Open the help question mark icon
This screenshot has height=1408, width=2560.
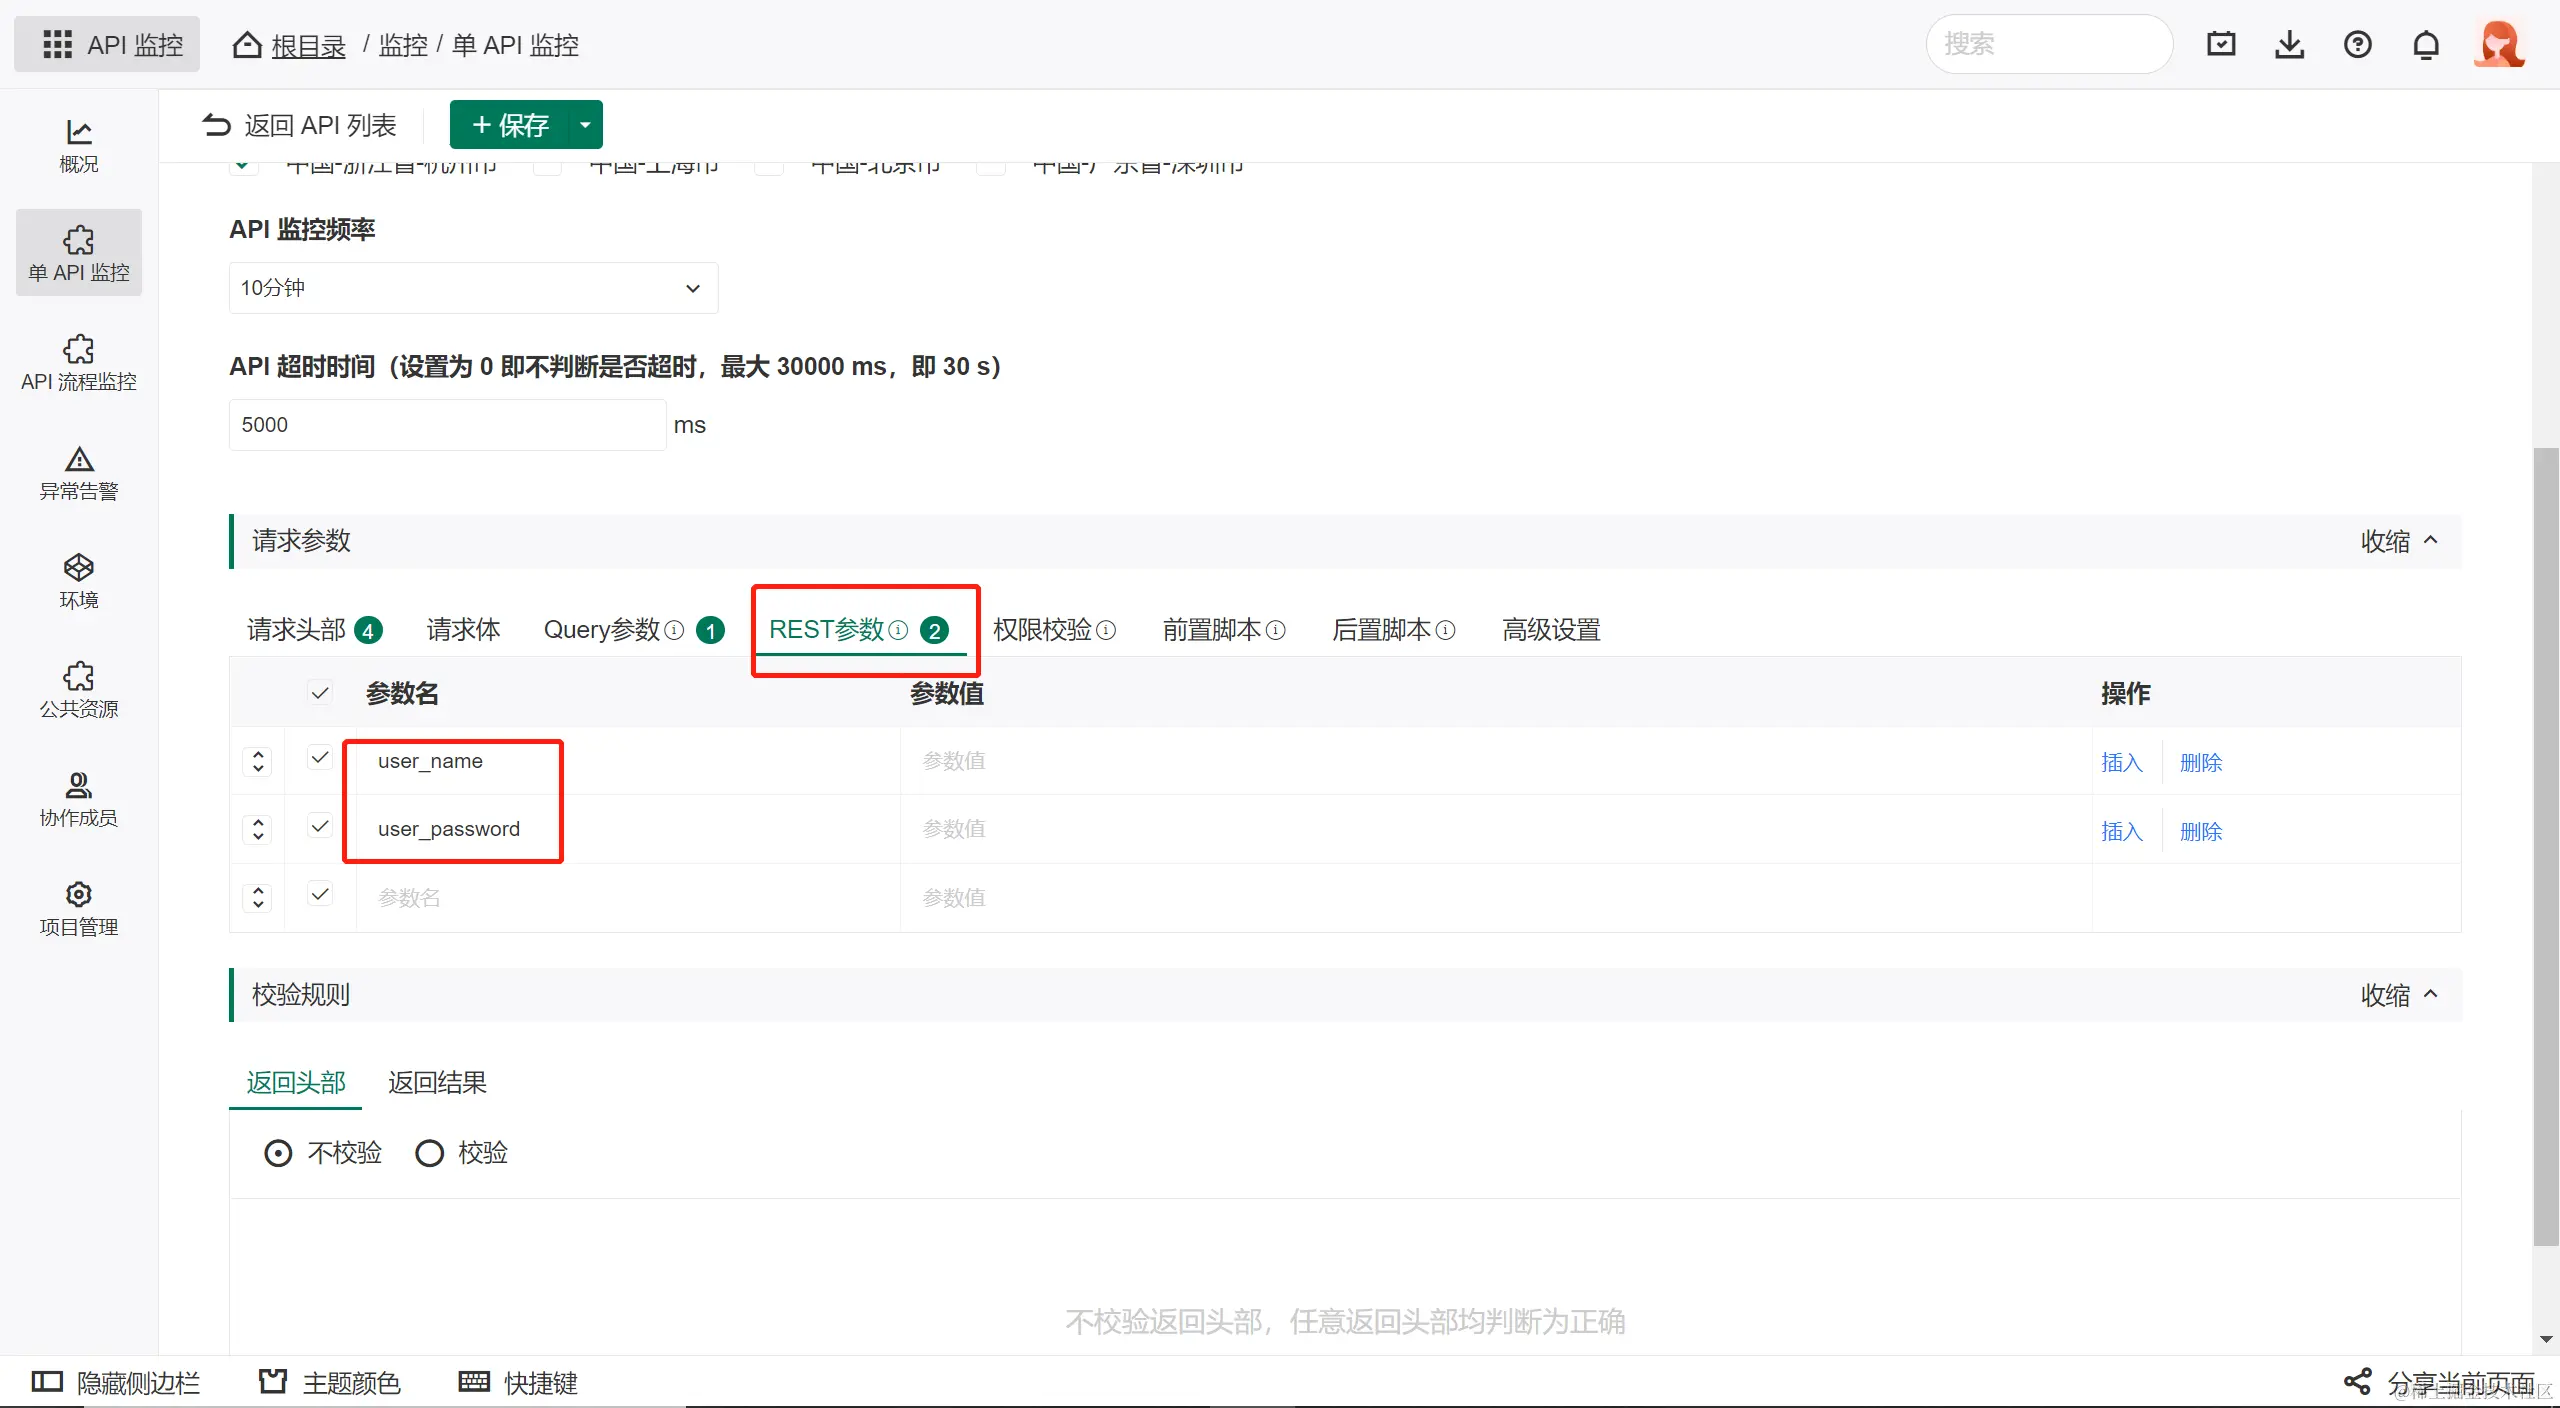tap(2357, 45)
